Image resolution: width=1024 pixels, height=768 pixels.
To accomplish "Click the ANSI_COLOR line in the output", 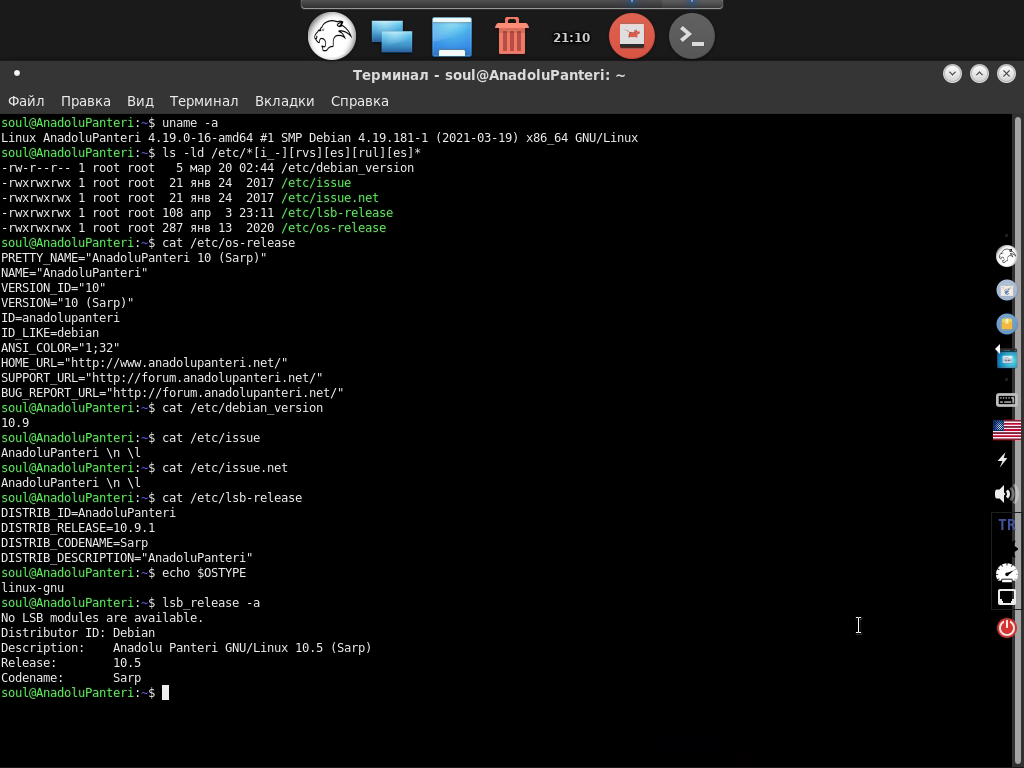I will click(x=60, y=348).
